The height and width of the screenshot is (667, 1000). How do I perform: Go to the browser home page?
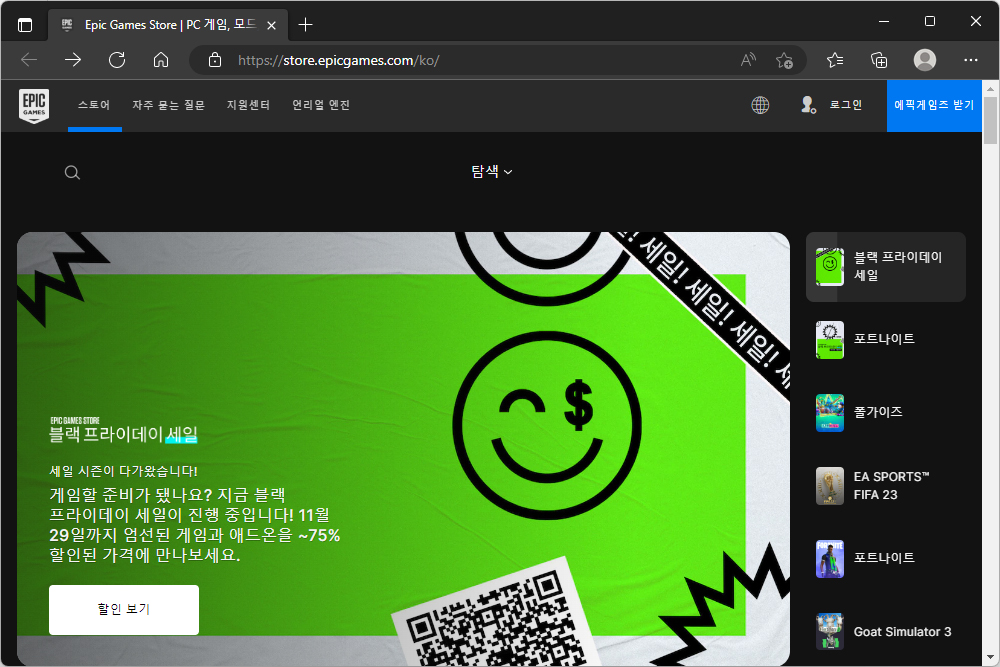[x=161, y=60]
